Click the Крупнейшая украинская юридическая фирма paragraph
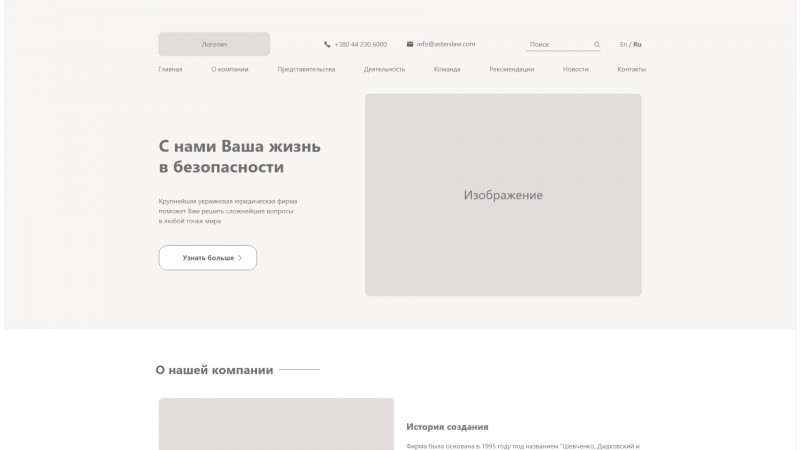Image resolution: width=800 pixels, height=450 pixels. point(228,211)
